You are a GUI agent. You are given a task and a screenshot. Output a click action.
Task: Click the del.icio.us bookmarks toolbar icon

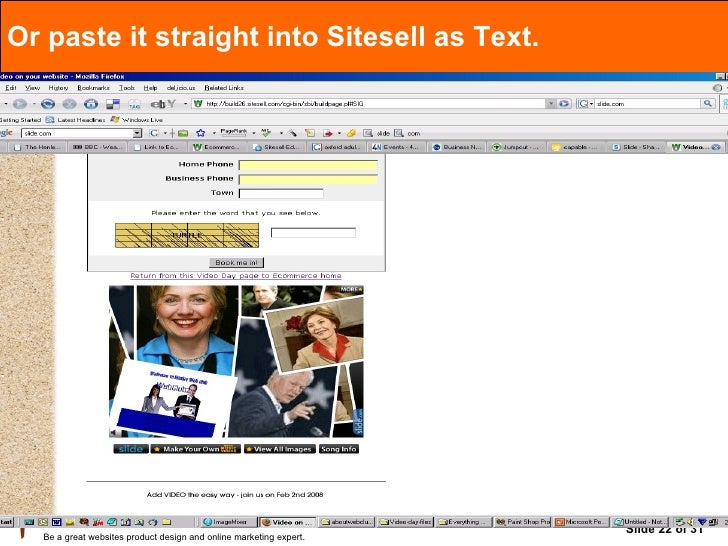pyautogui.click(x=113, y=104)
